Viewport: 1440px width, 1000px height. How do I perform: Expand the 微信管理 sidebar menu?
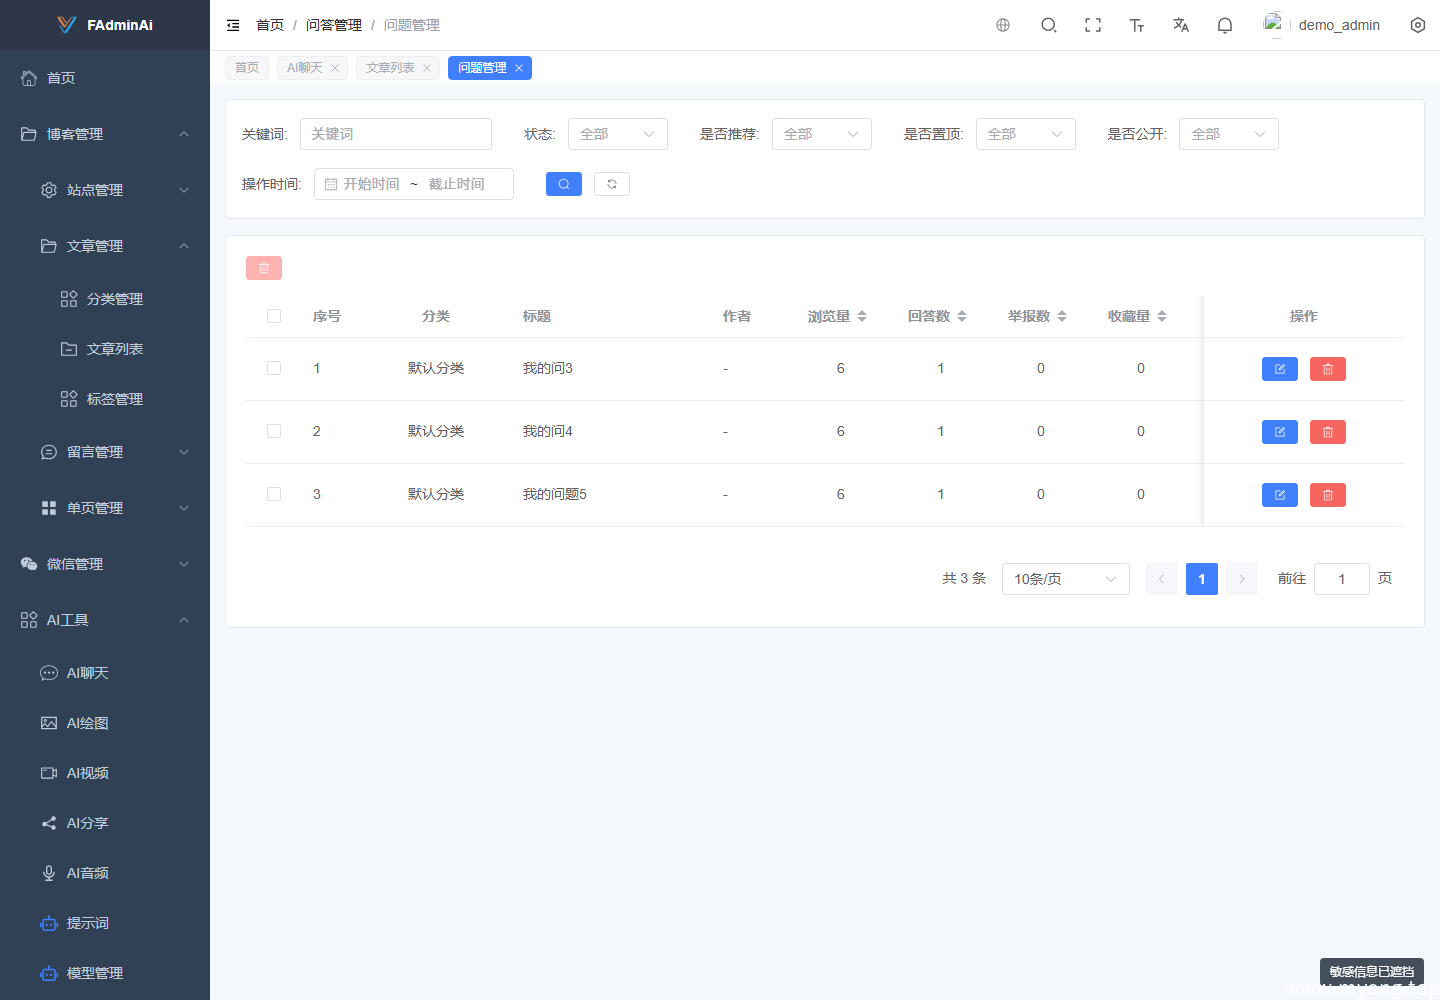click(x=105, y=564)
